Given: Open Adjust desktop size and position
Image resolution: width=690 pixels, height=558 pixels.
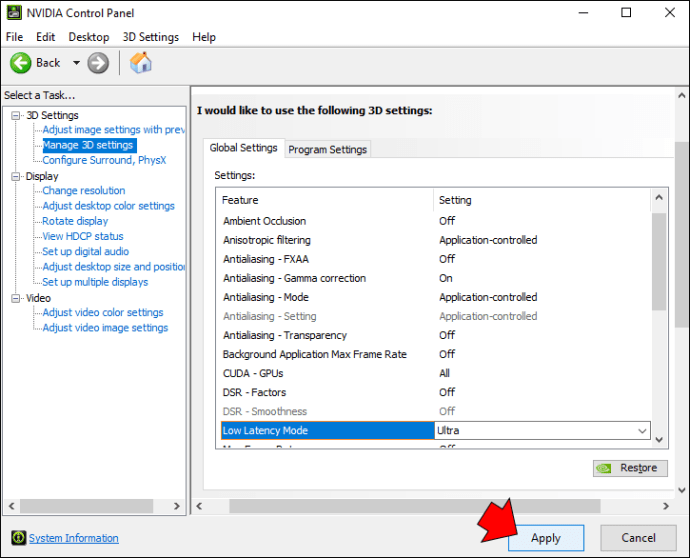Looking at the screenshot, I should point(114,267).
